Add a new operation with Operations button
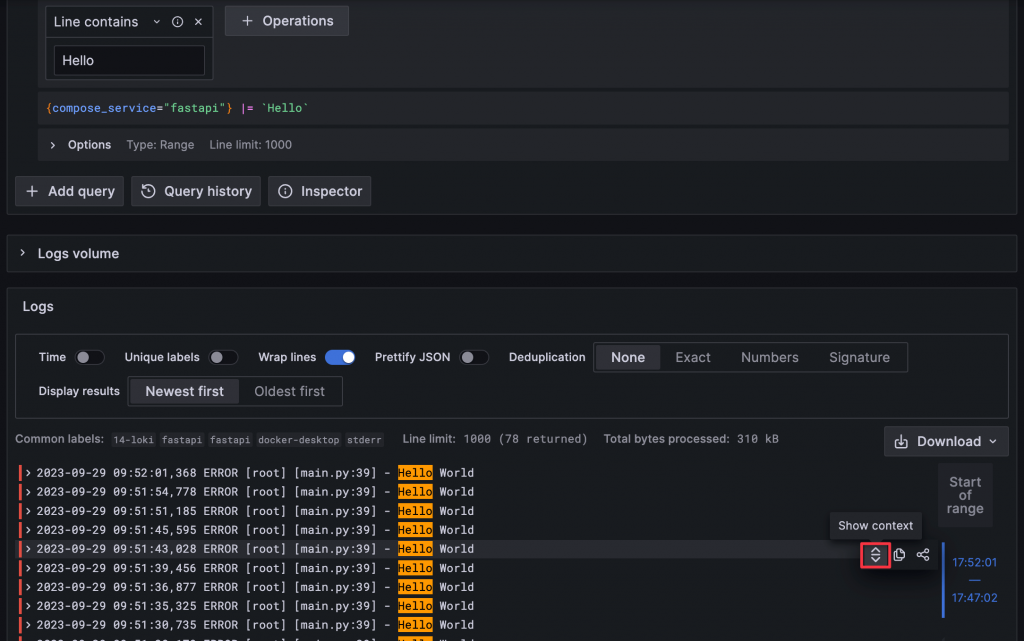Screen dimensions: 1024x641 [x=287, y=21]
